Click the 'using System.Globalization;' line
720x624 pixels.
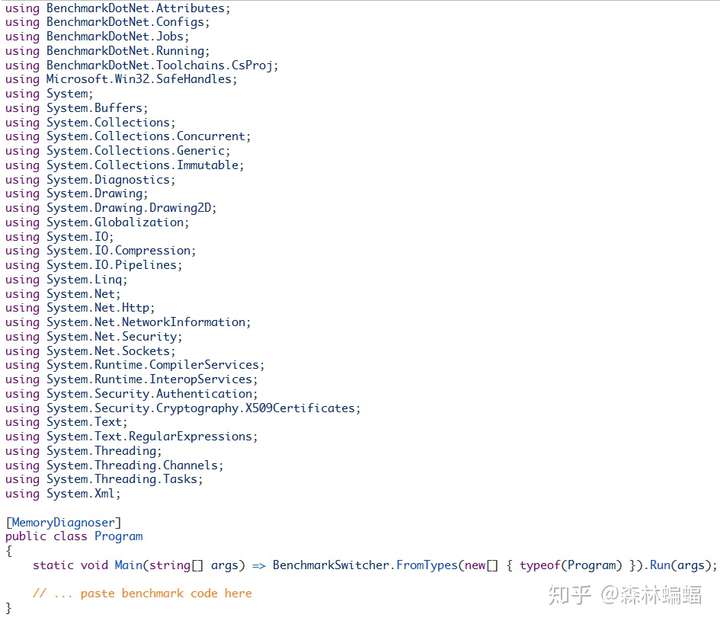(x=97, y=223)
